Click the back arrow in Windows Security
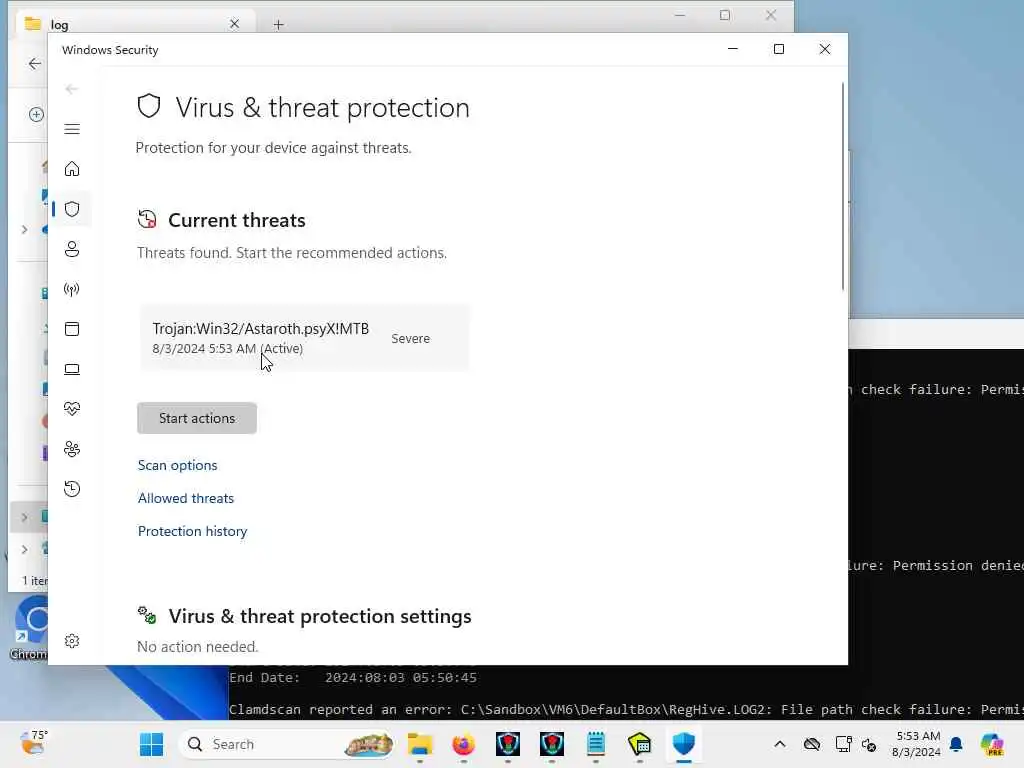Image resolution: width=1024 pixels, height=768 pixels. tap(72, 89)
